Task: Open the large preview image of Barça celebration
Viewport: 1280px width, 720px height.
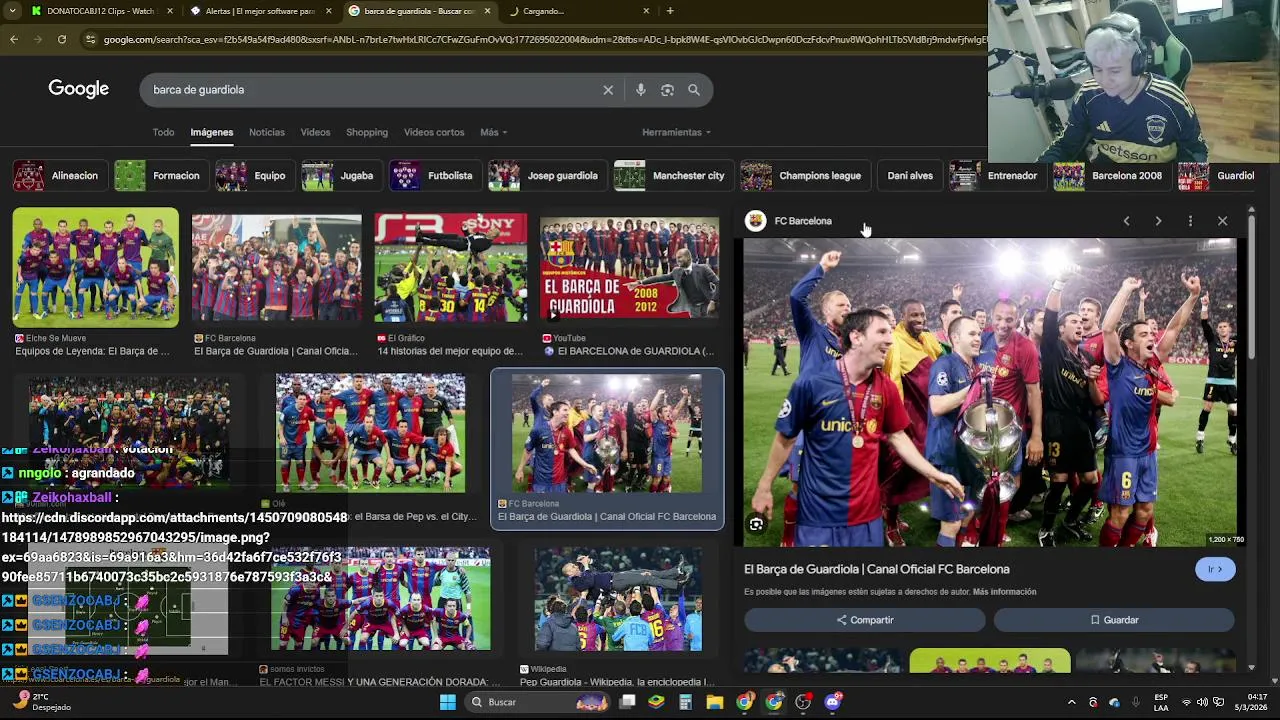Action: click(990, 392)
